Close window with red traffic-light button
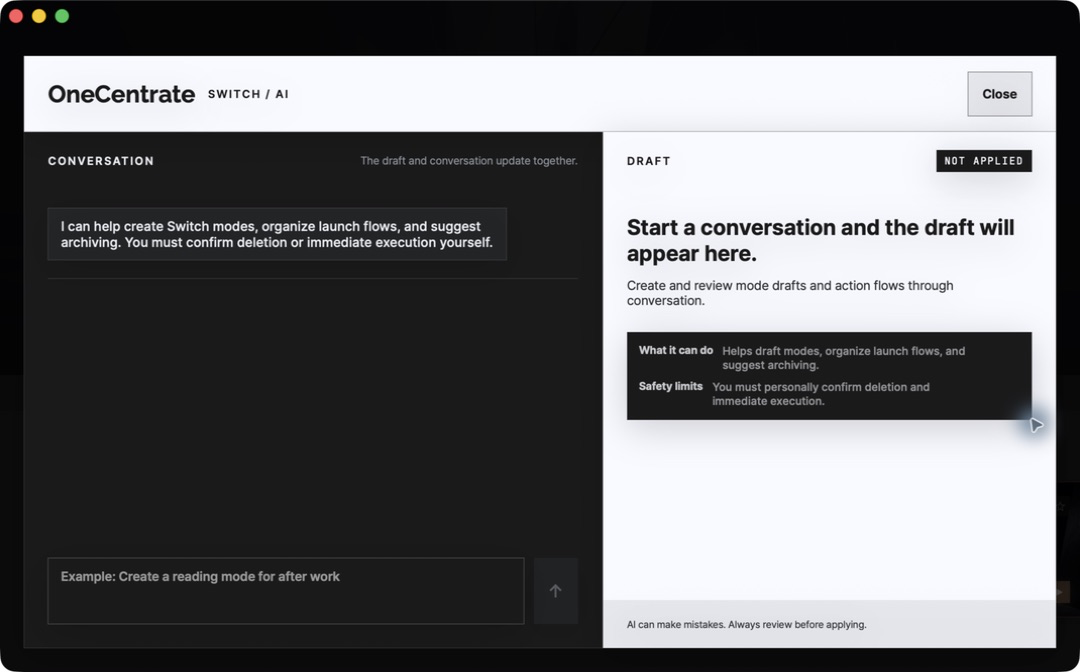This screenshot has height=672, width=1080. pos(16,16)
